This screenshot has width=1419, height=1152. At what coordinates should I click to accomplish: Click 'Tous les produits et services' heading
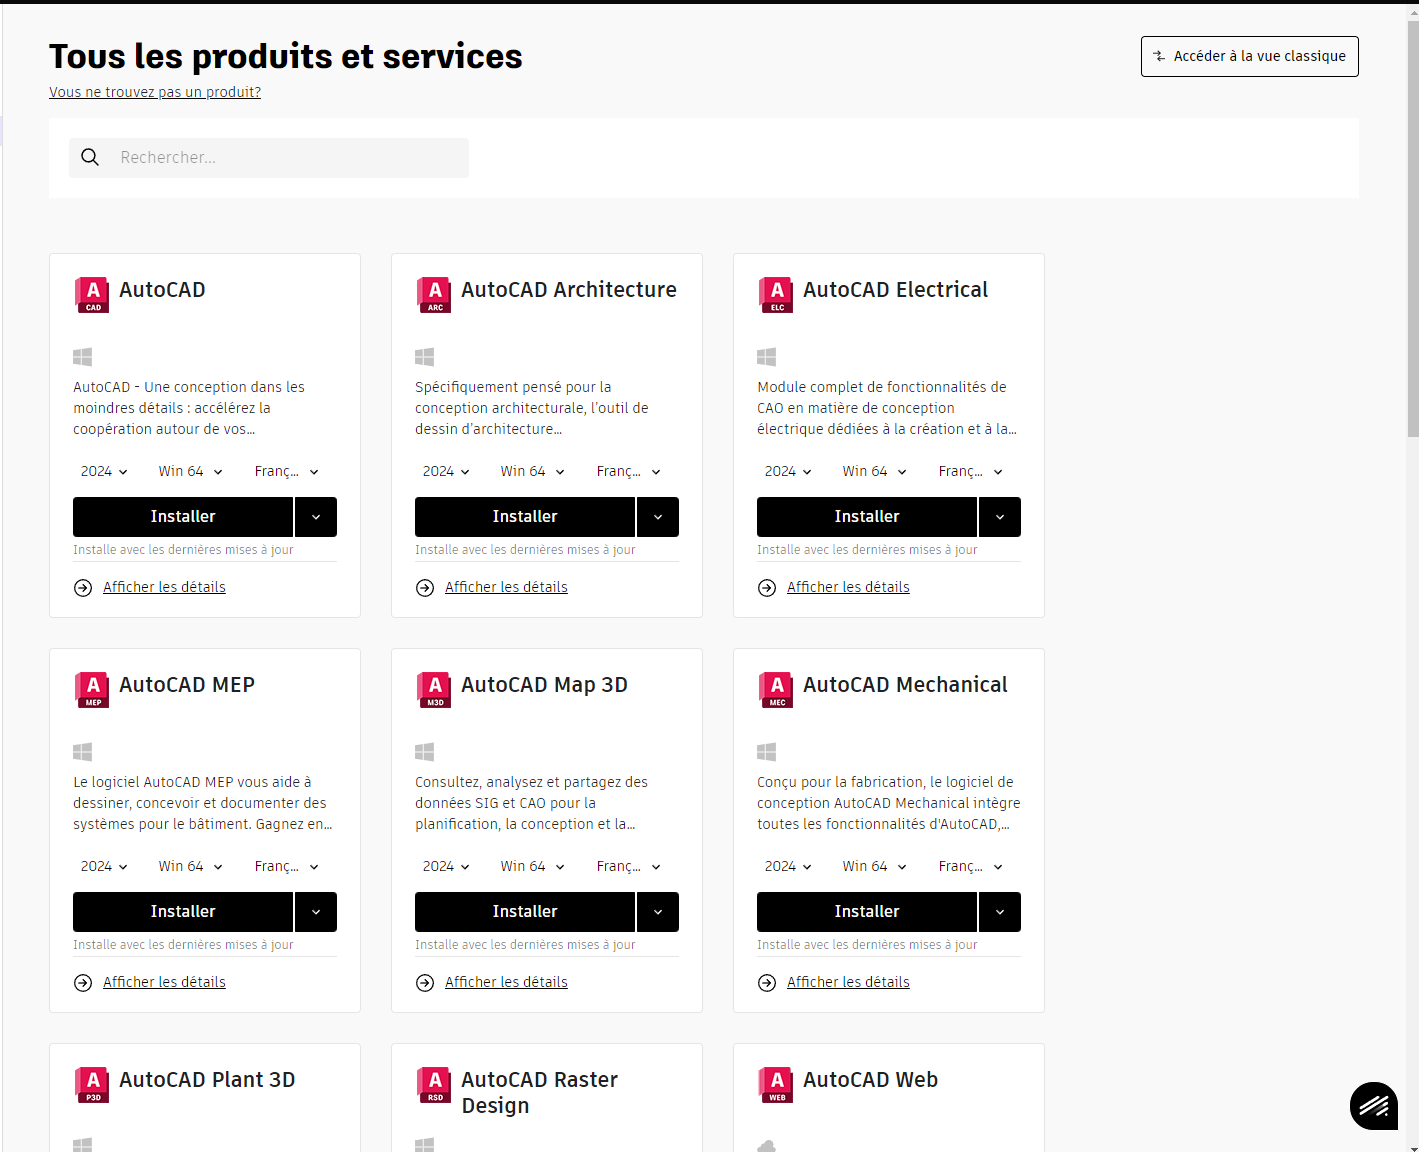click(286, 57)
